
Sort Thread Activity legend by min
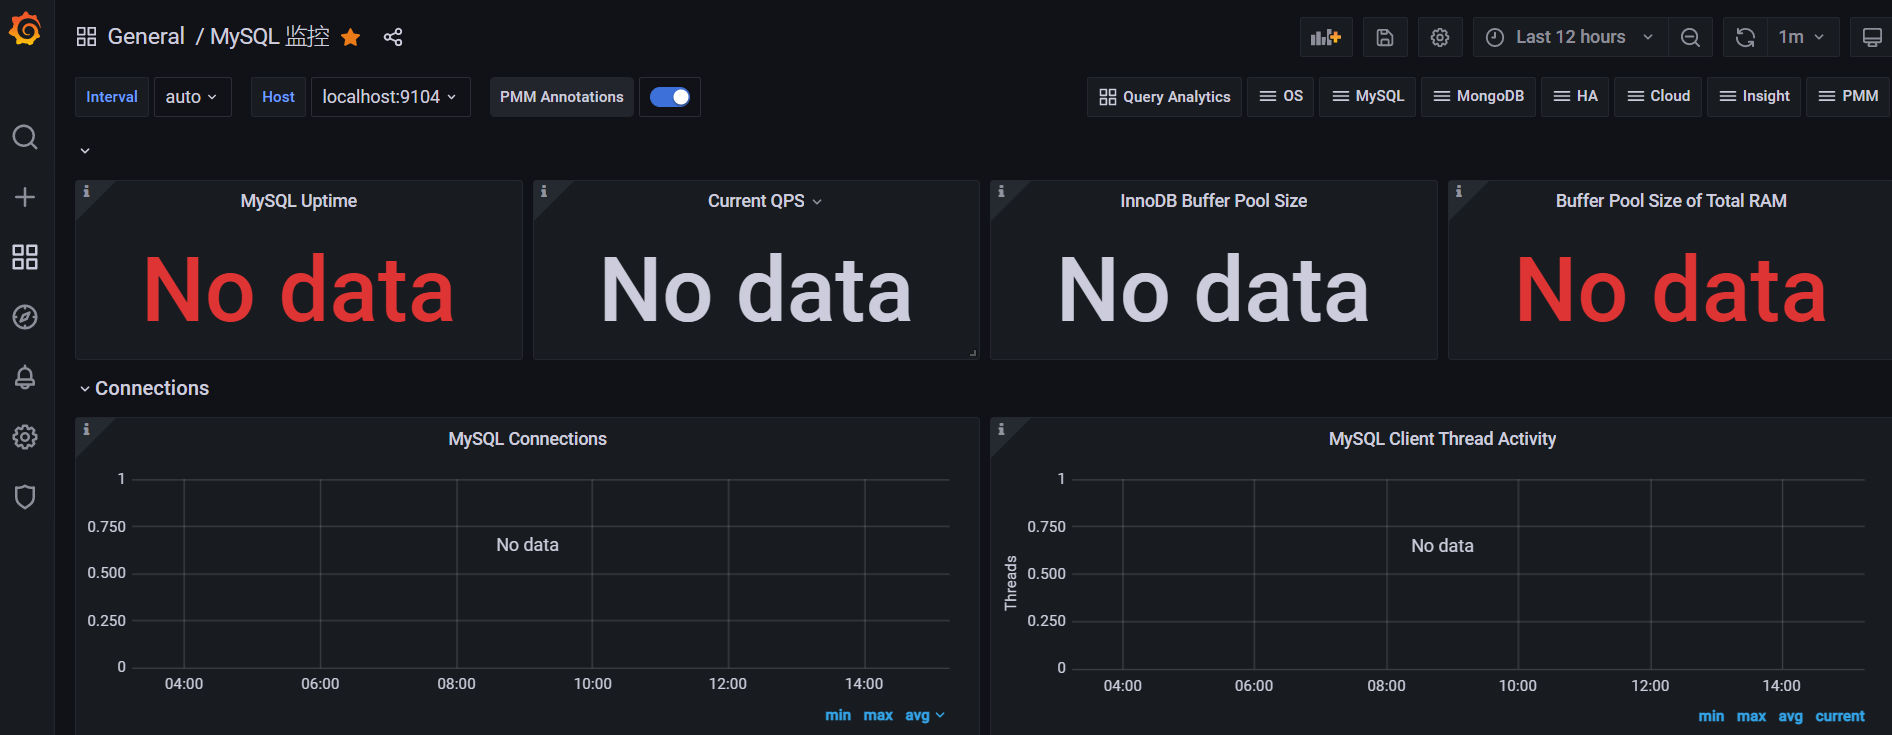click(1711, 716)
